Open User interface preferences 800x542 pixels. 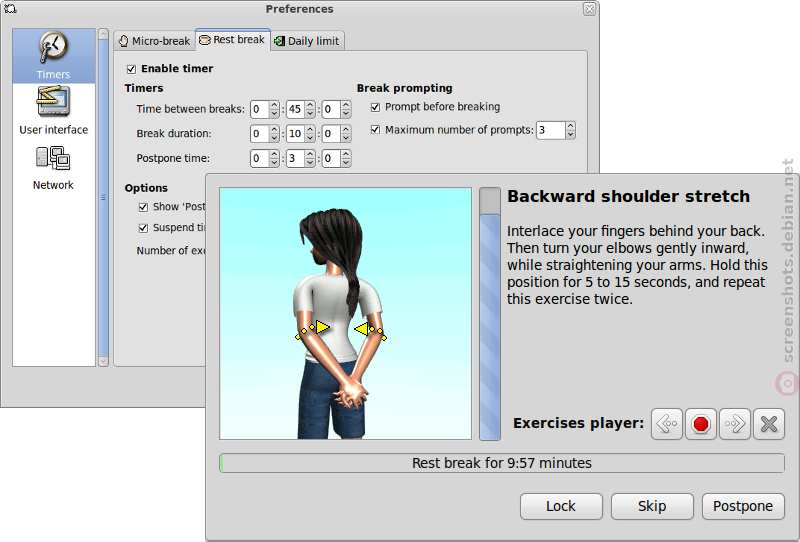pos(54,111)
